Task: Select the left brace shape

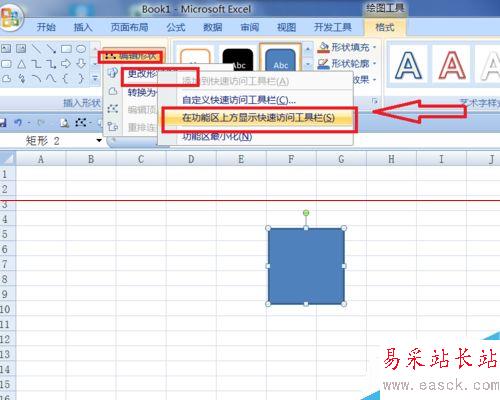Action: pos(66,79)
